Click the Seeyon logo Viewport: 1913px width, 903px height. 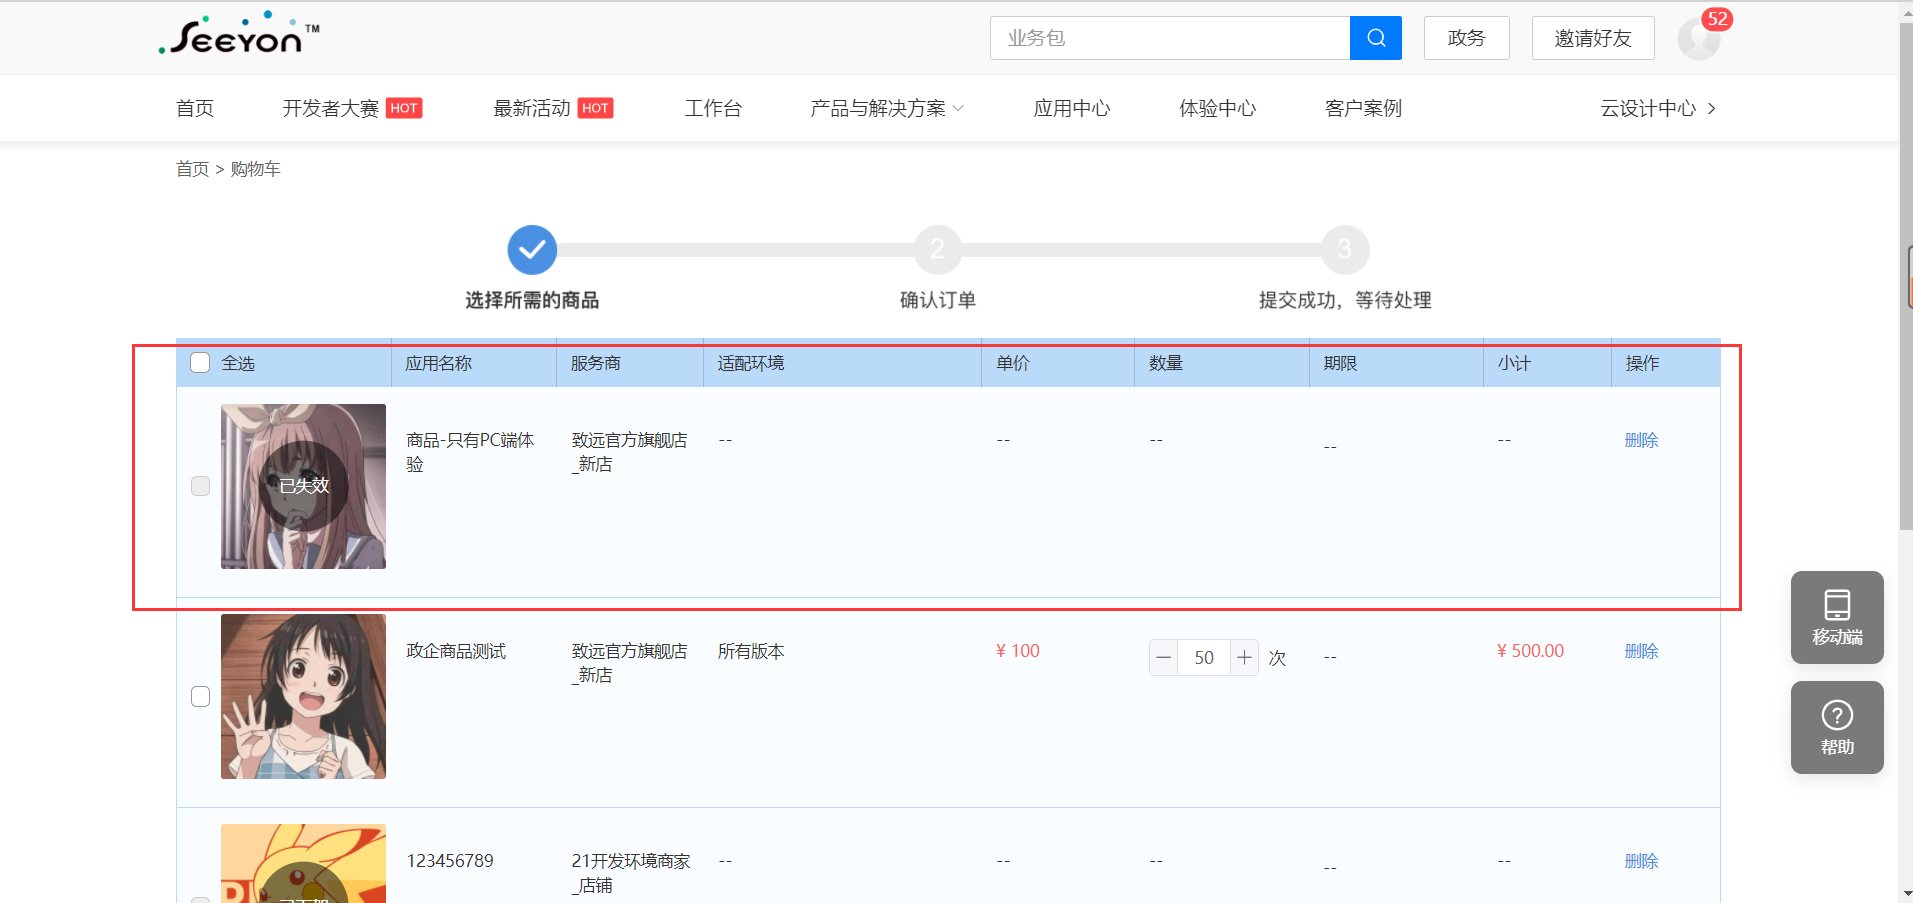[x=239, y=34]
